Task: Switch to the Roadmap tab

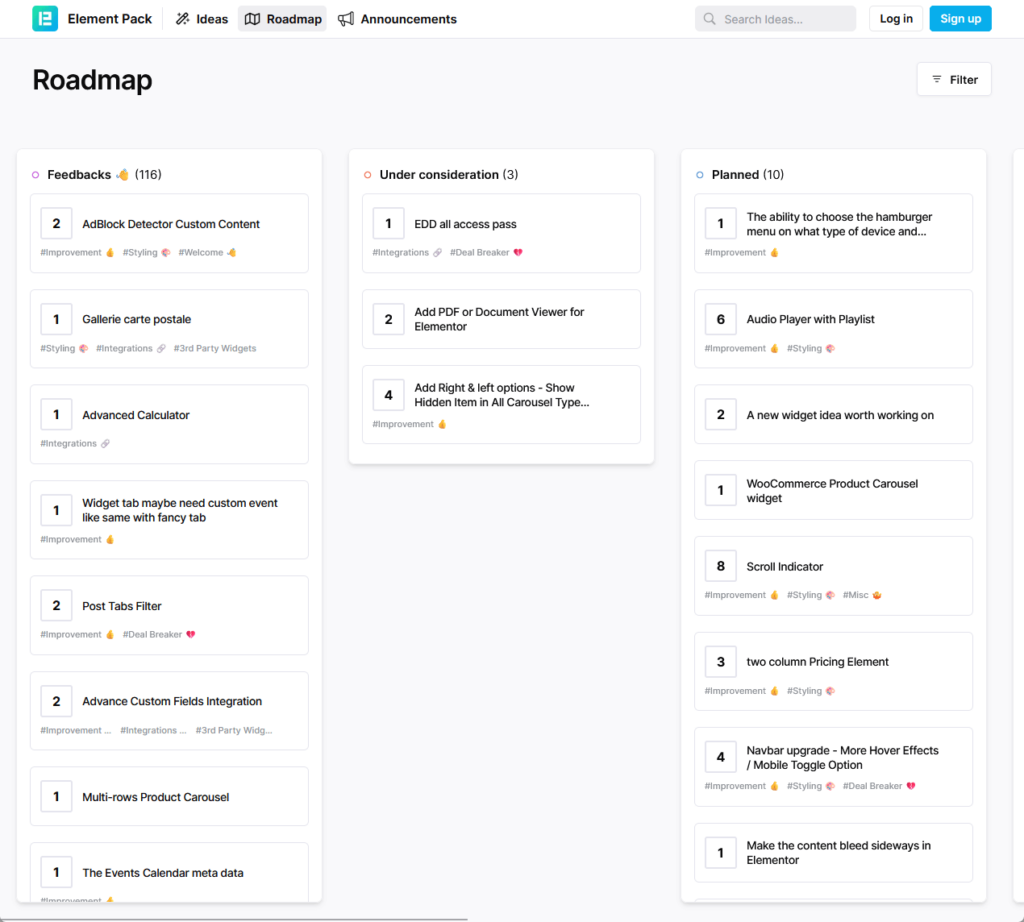Action: (283, 19)
